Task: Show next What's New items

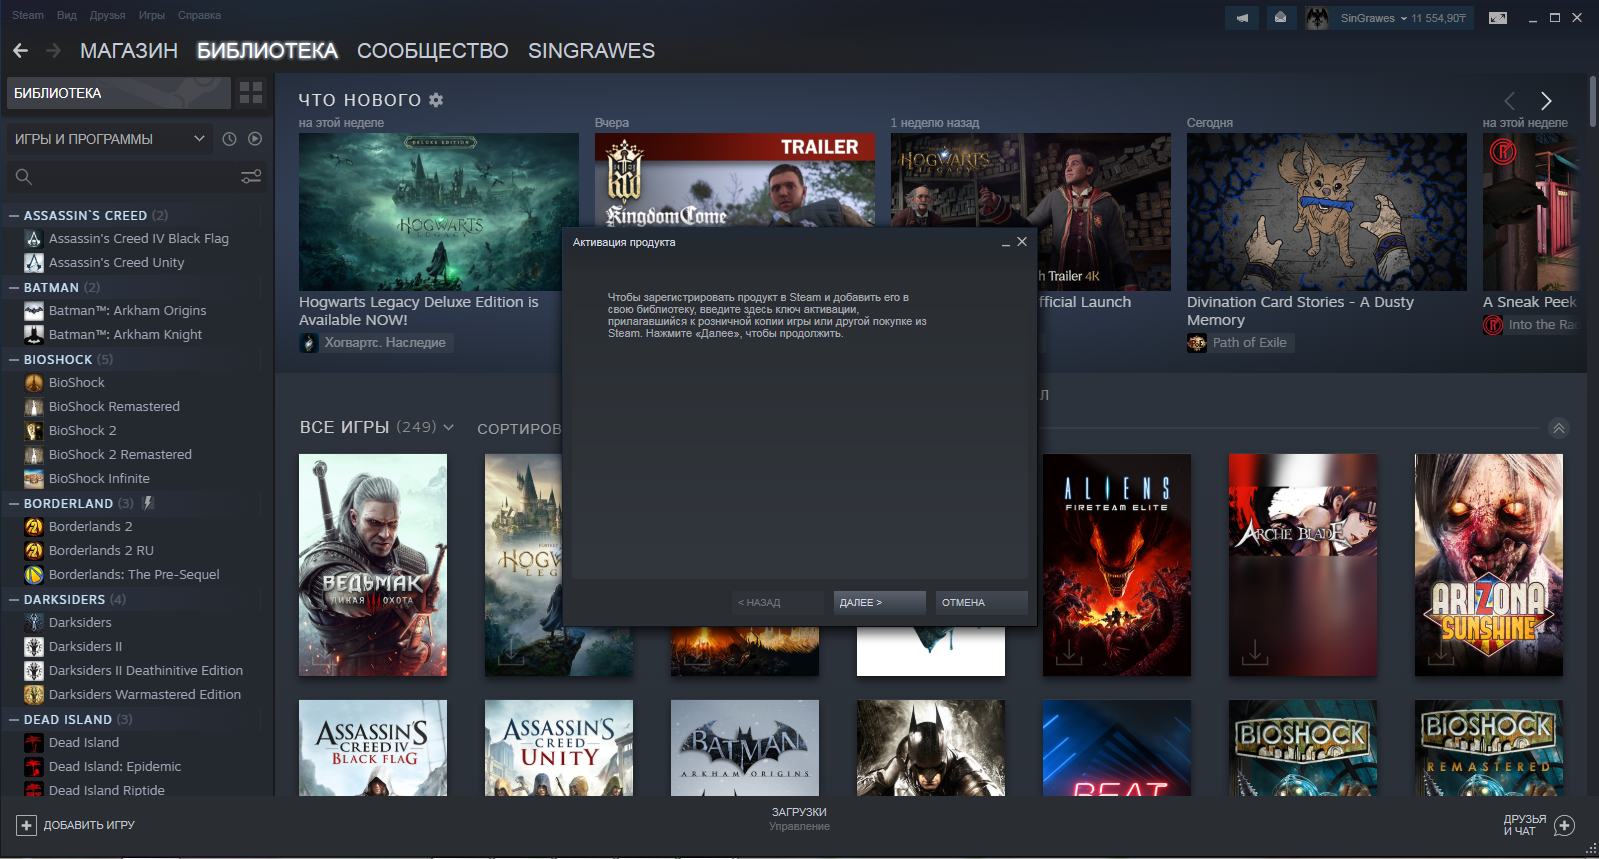Action: [x=1546, y=100]
